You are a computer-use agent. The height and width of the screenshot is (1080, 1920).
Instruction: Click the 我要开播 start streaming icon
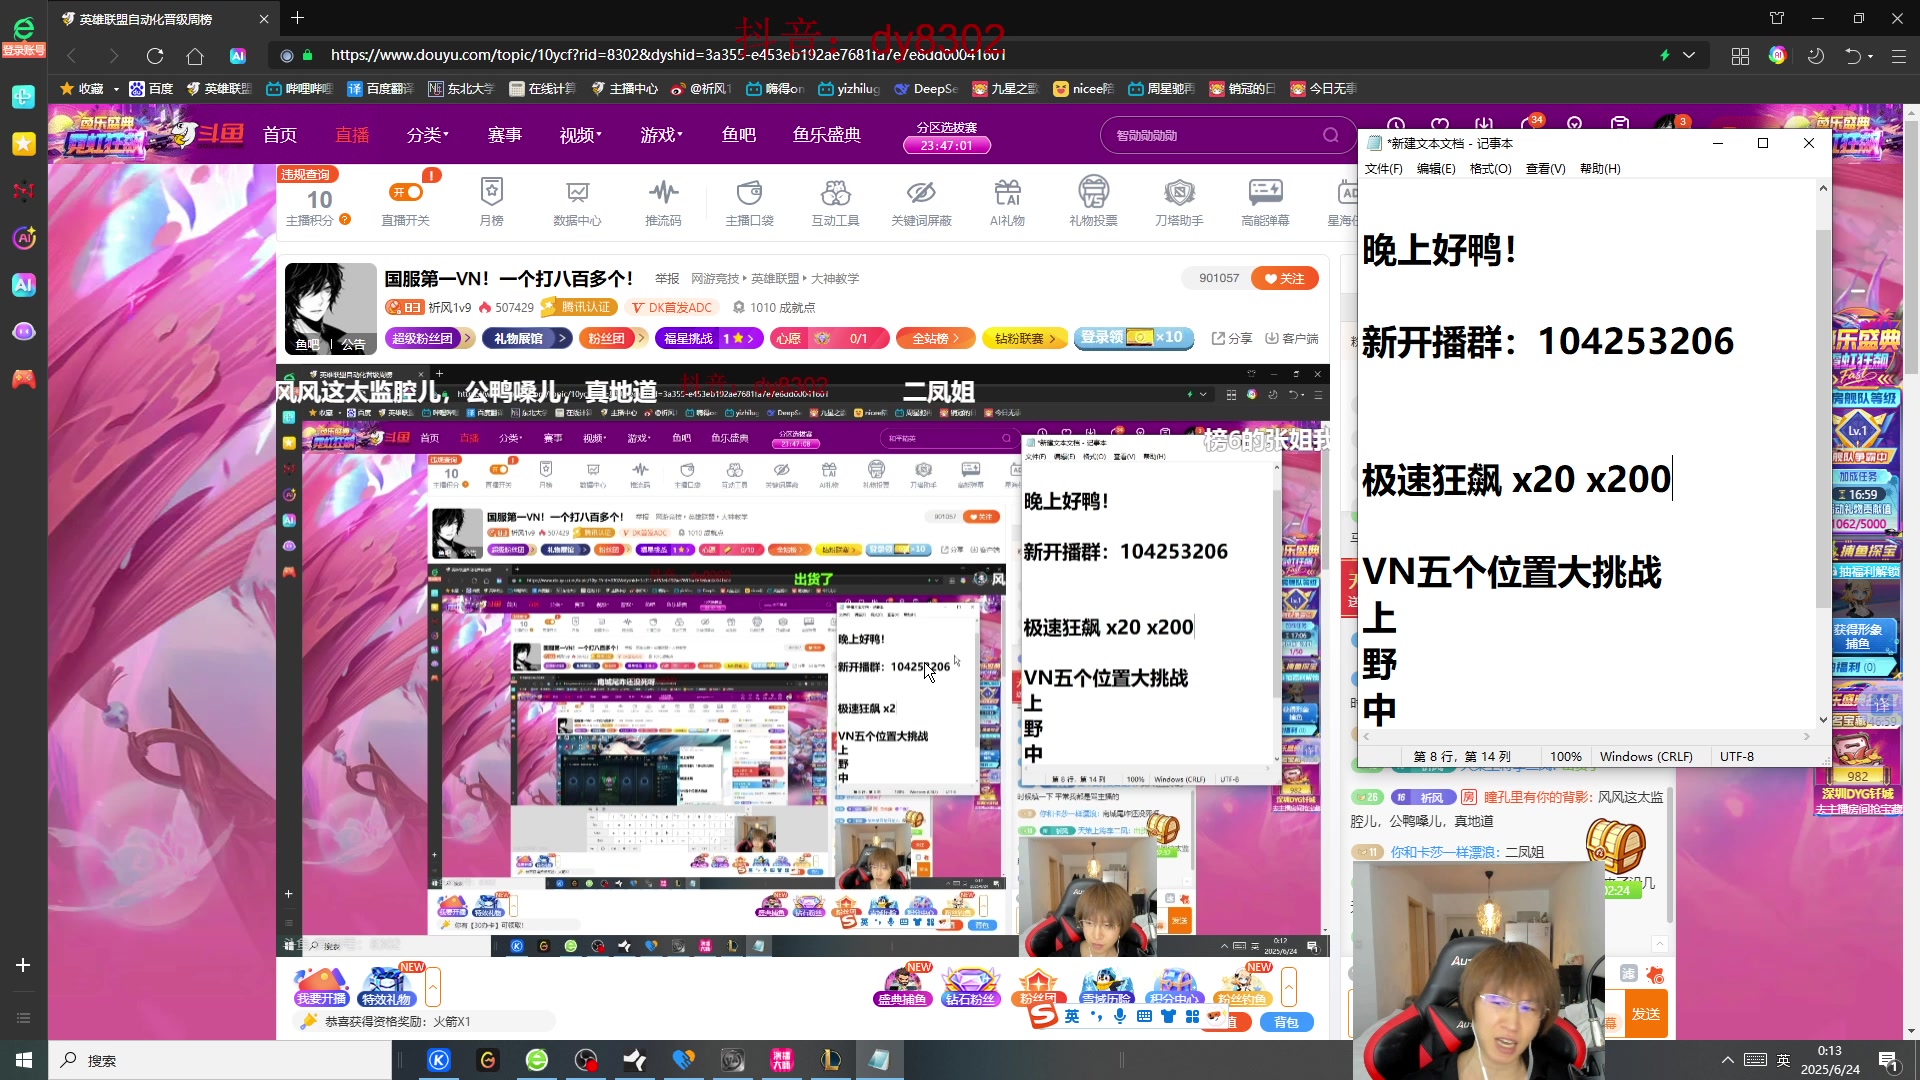click(x=321, y=986)
